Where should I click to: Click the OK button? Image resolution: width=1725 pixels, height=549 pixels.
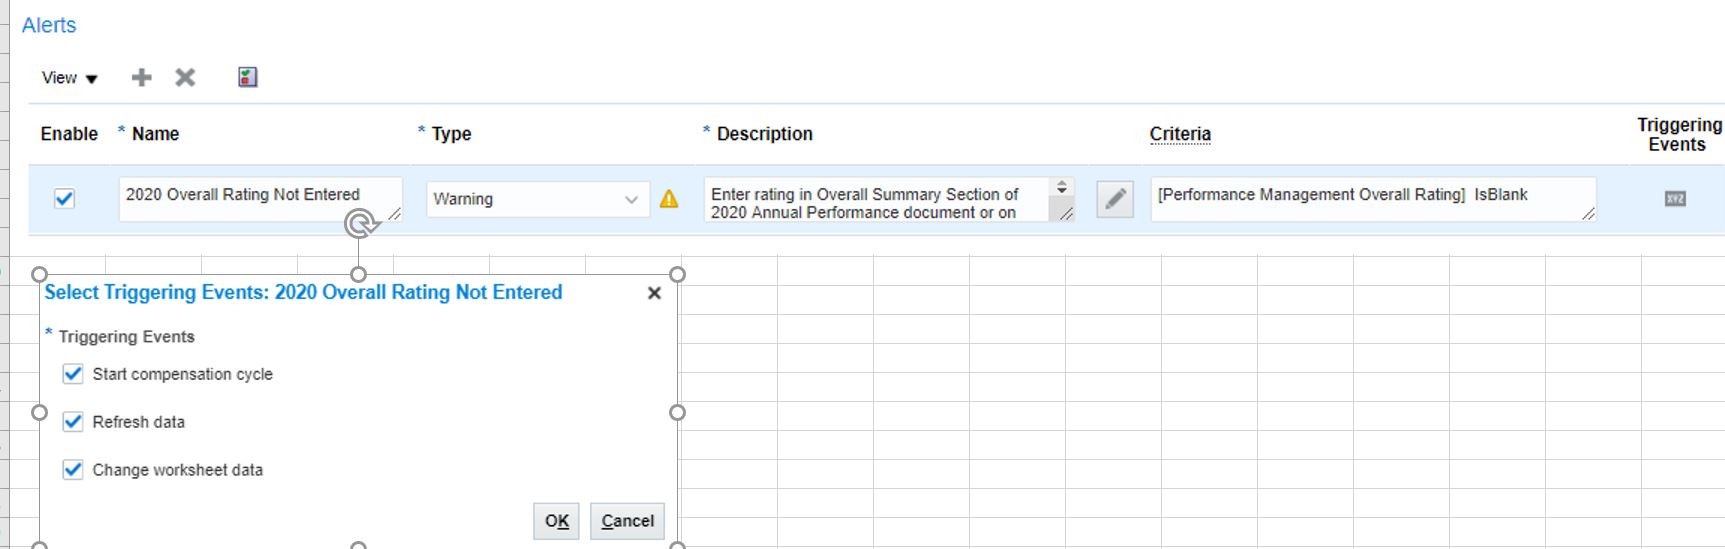point(557,521)
